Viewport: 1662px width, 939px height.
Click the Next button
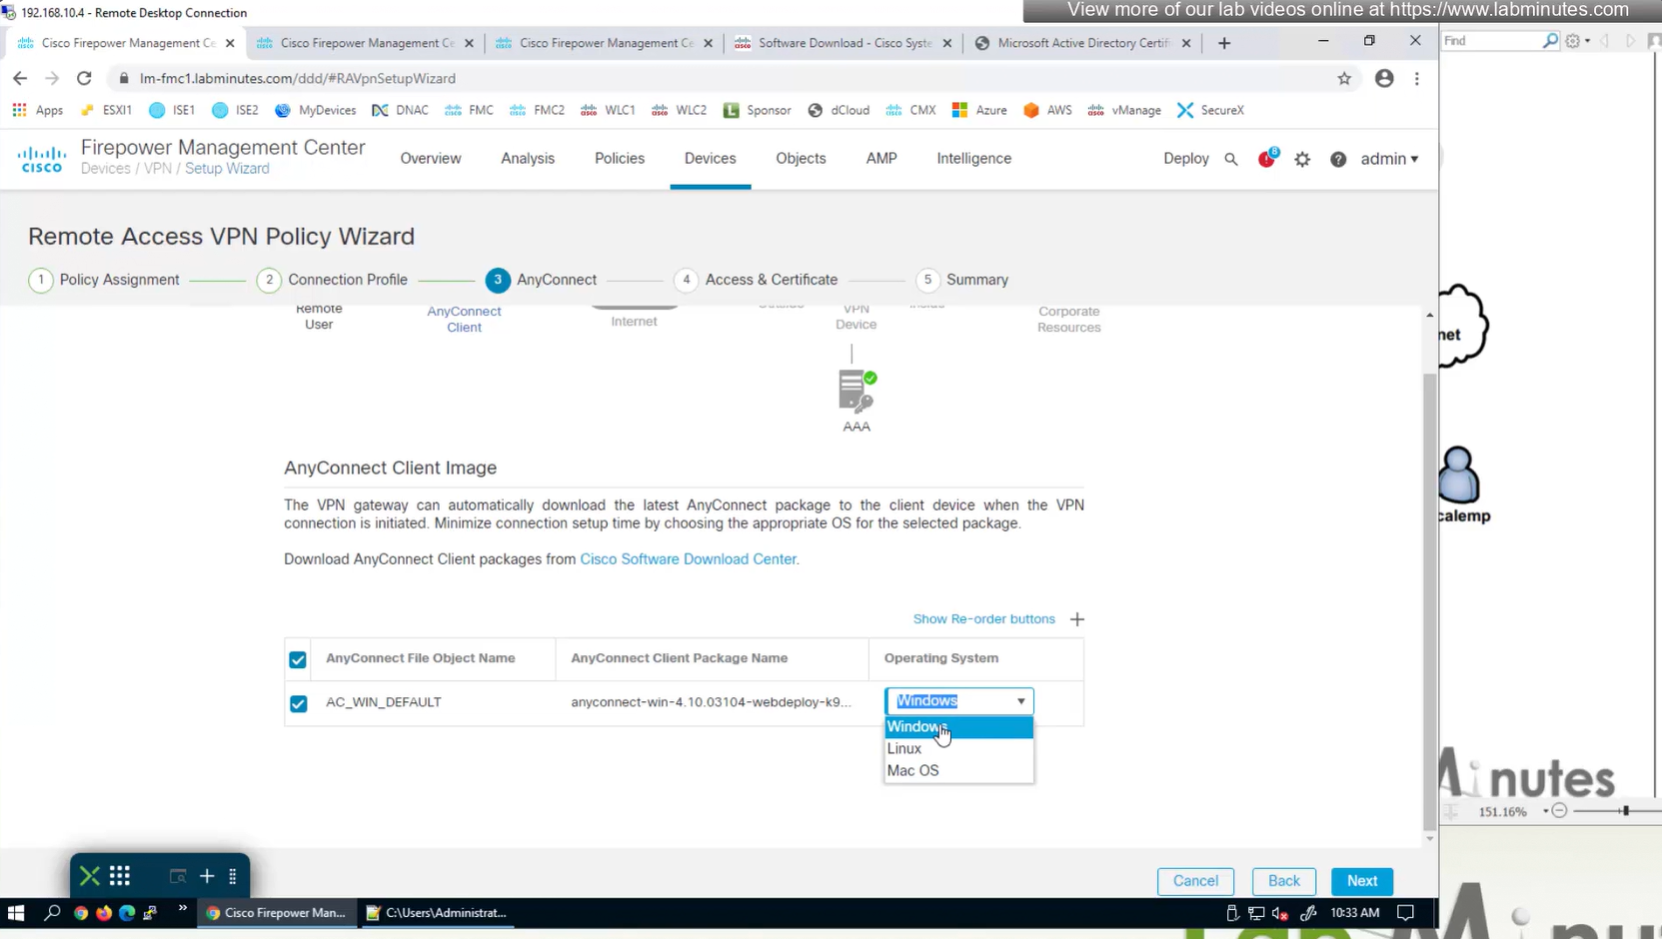click(x=1361, y=881)
